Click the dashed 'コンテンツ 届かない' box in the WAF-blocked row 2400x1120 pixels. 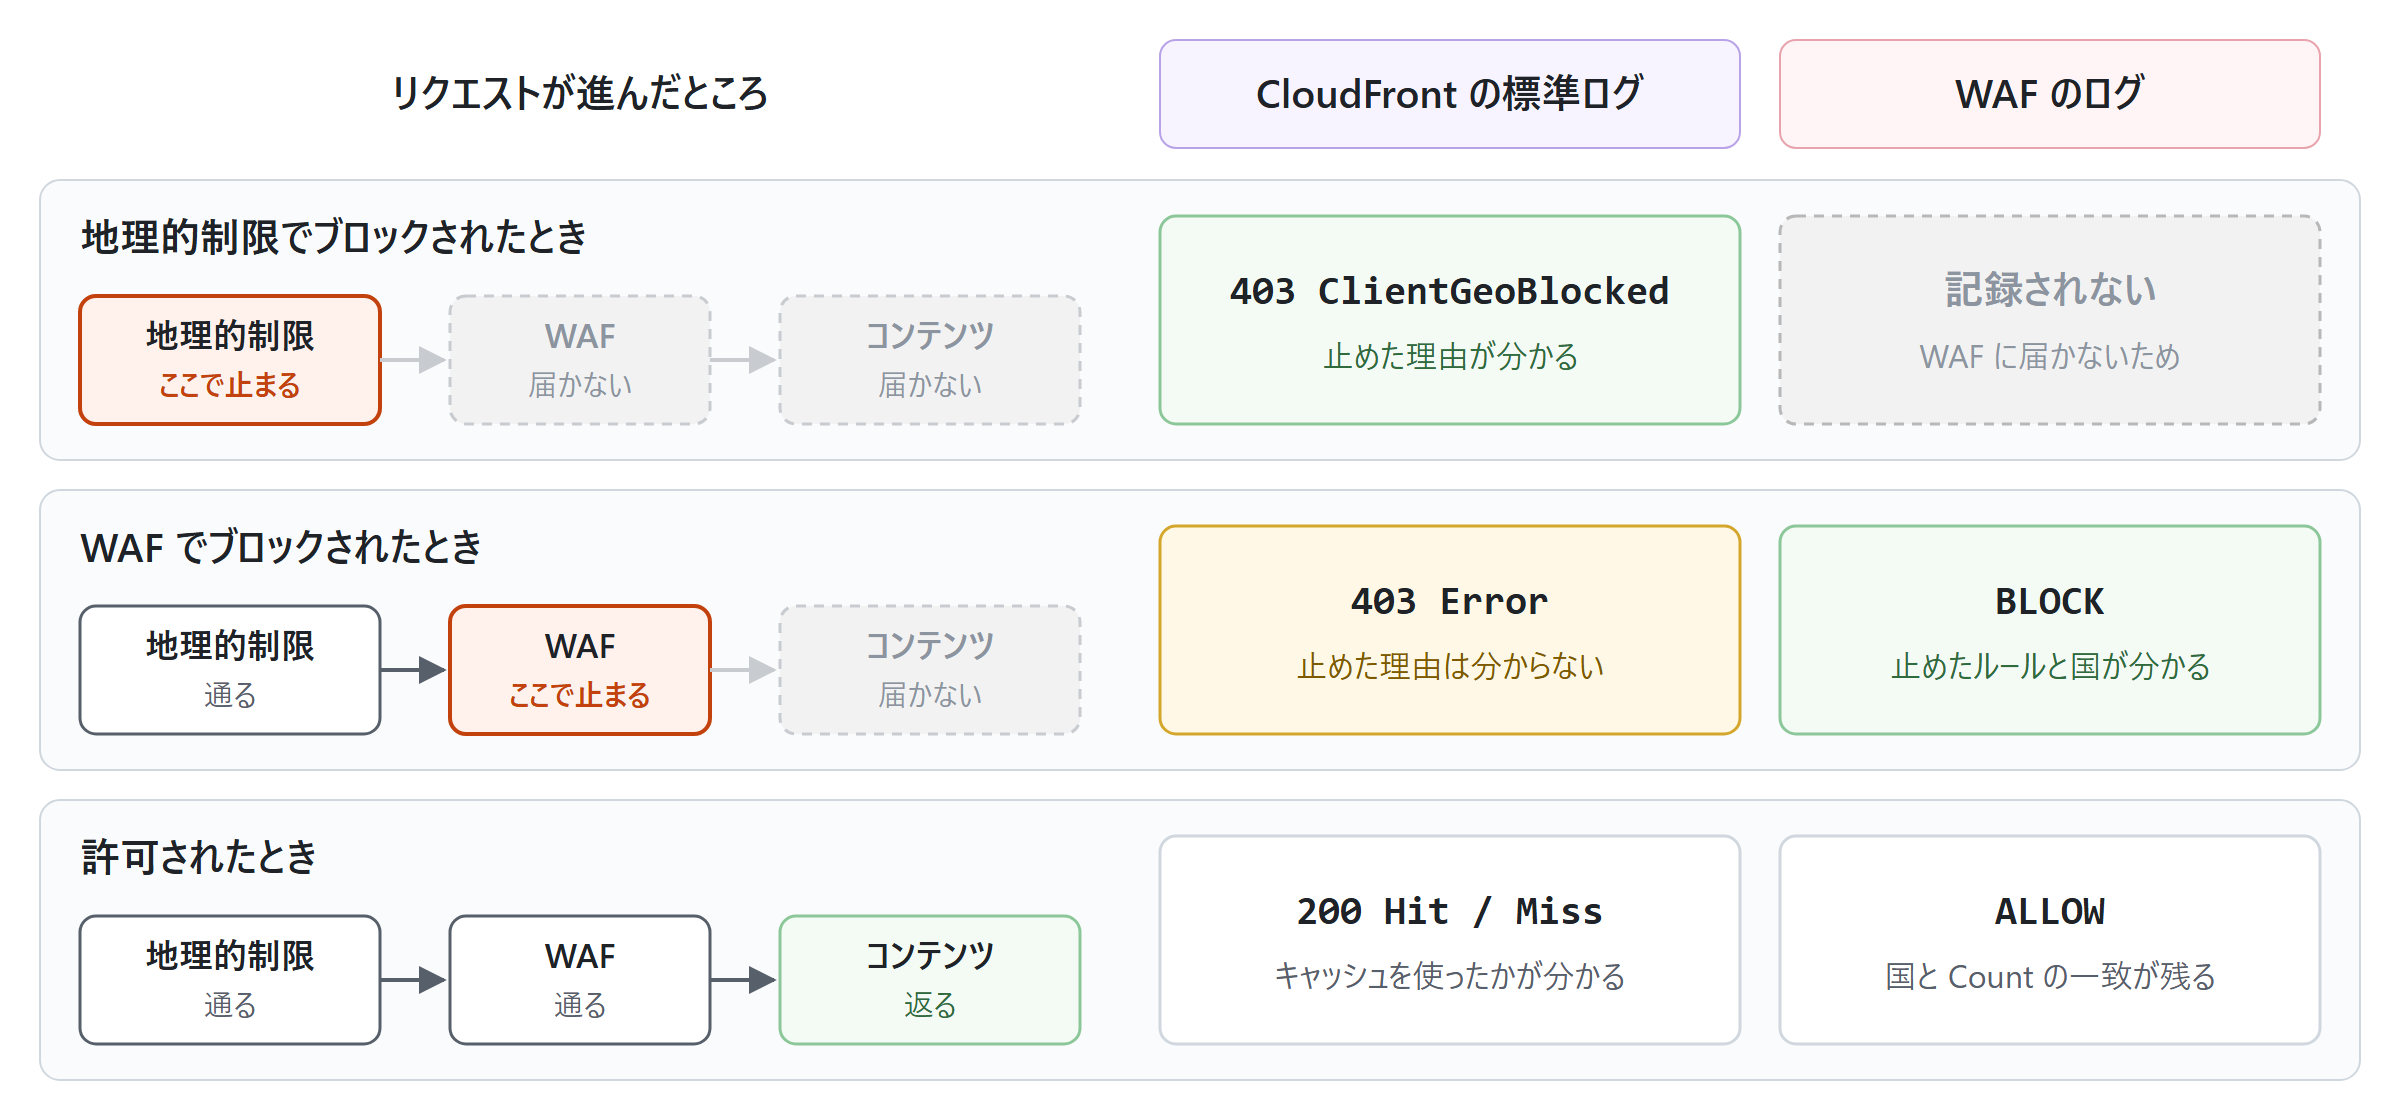(x=930, y=670)
